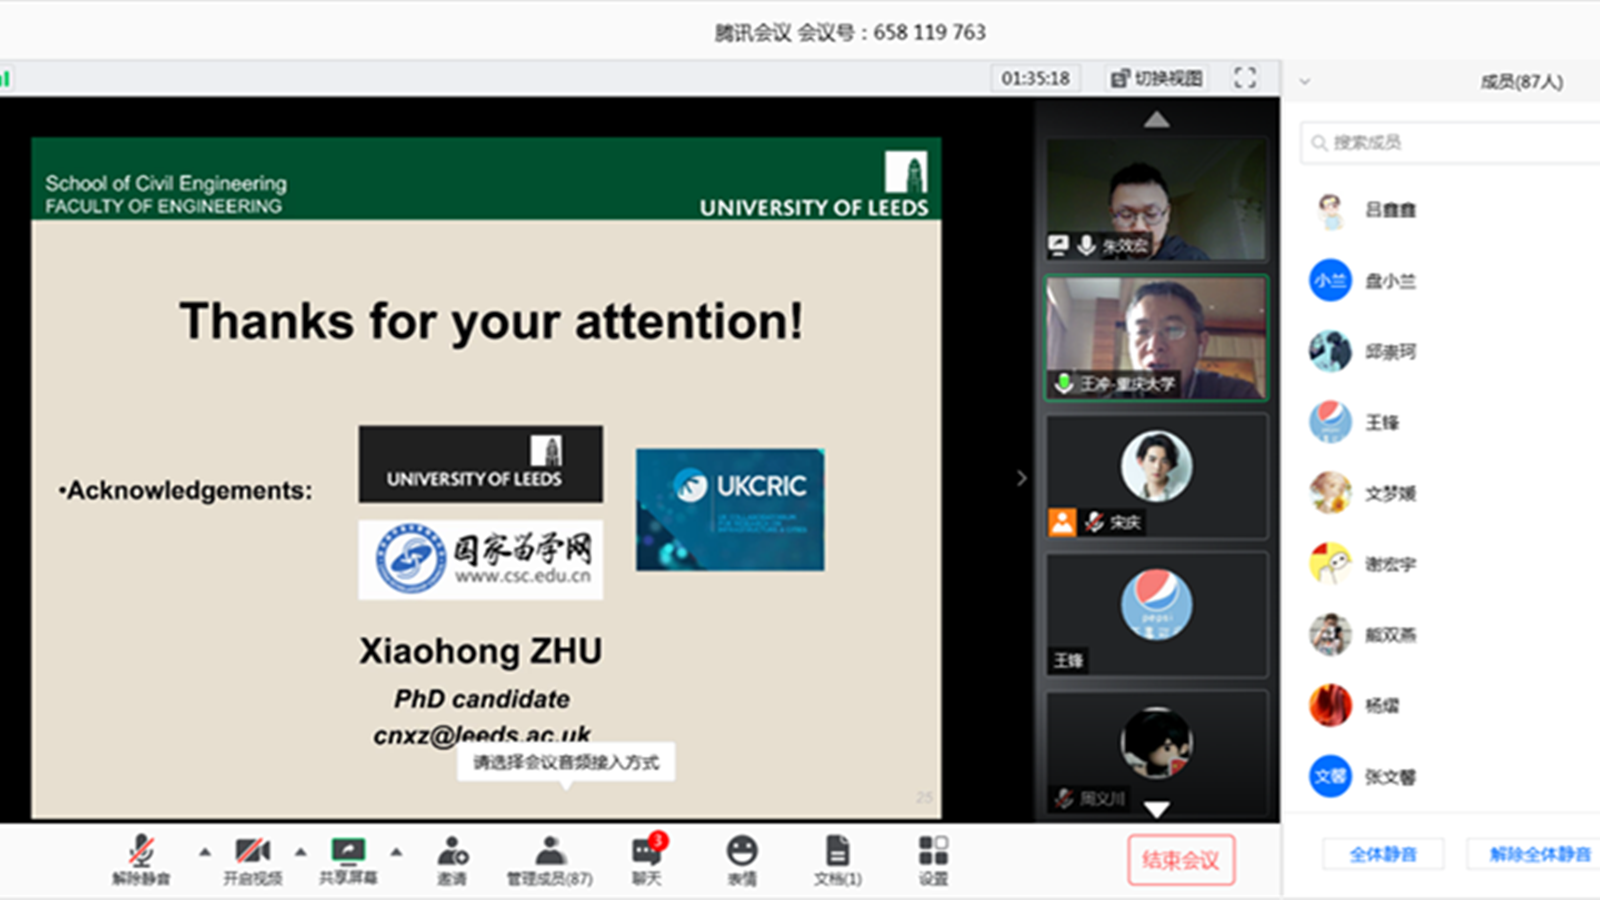Screen dimensions: 1600x900
Task: Click the 全体静音 mute all button
Action: point(1382,854)
